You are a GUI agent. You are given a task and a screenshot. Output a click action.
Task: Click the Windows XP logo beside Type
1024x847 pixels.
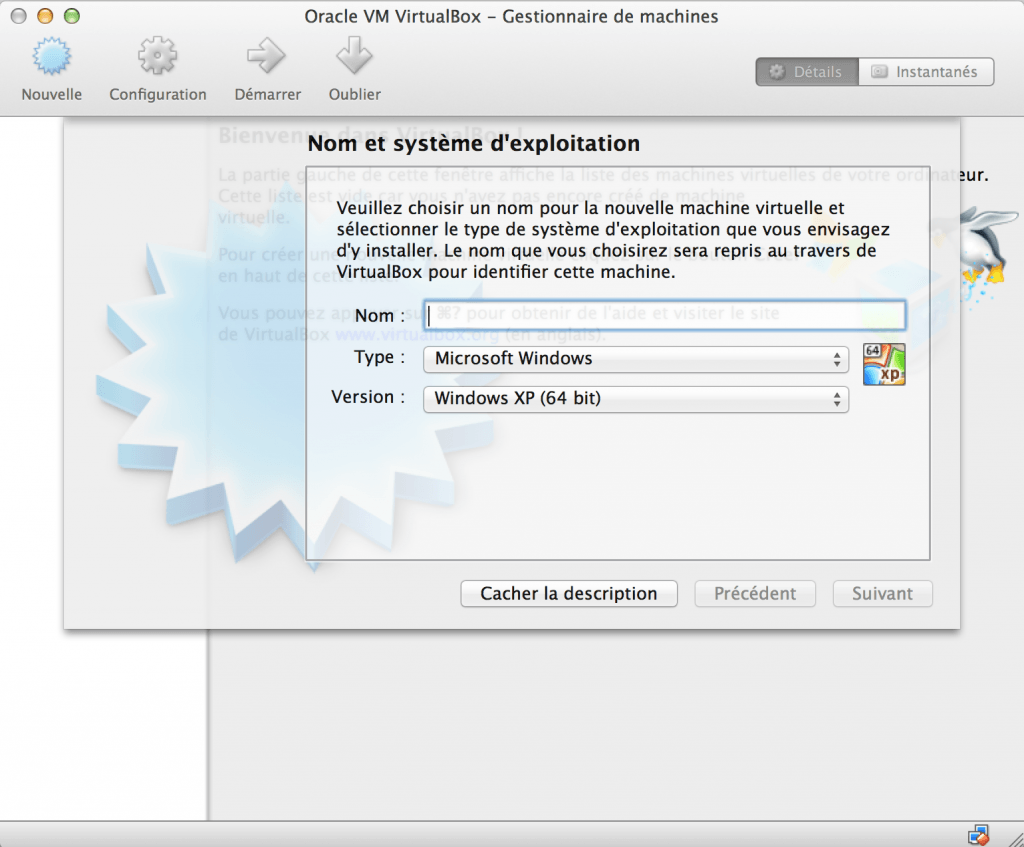pyautogui.click(x=884, y=364)
